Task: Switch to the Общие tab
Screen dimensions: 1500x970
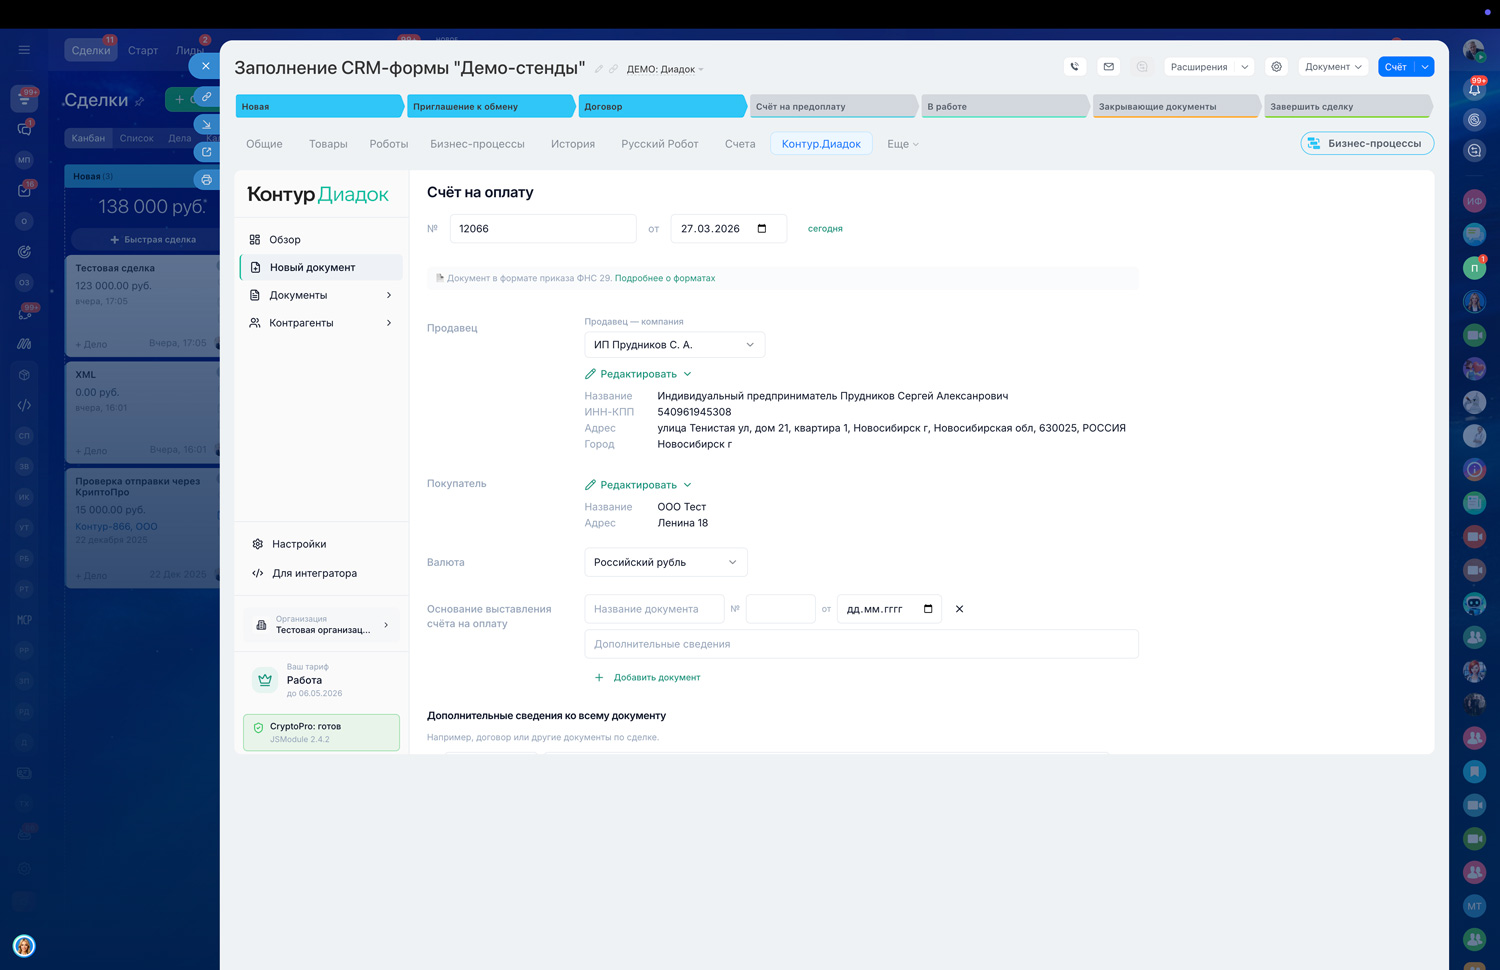Action: coord(264,144)
